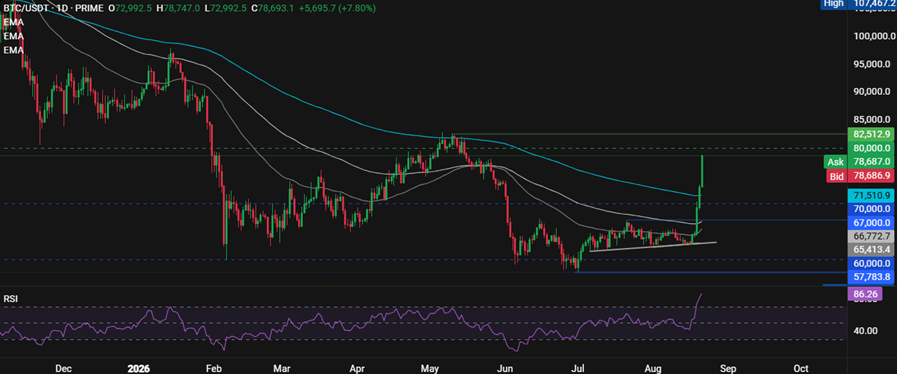Click the Apr label on time axis

(357, 368)
